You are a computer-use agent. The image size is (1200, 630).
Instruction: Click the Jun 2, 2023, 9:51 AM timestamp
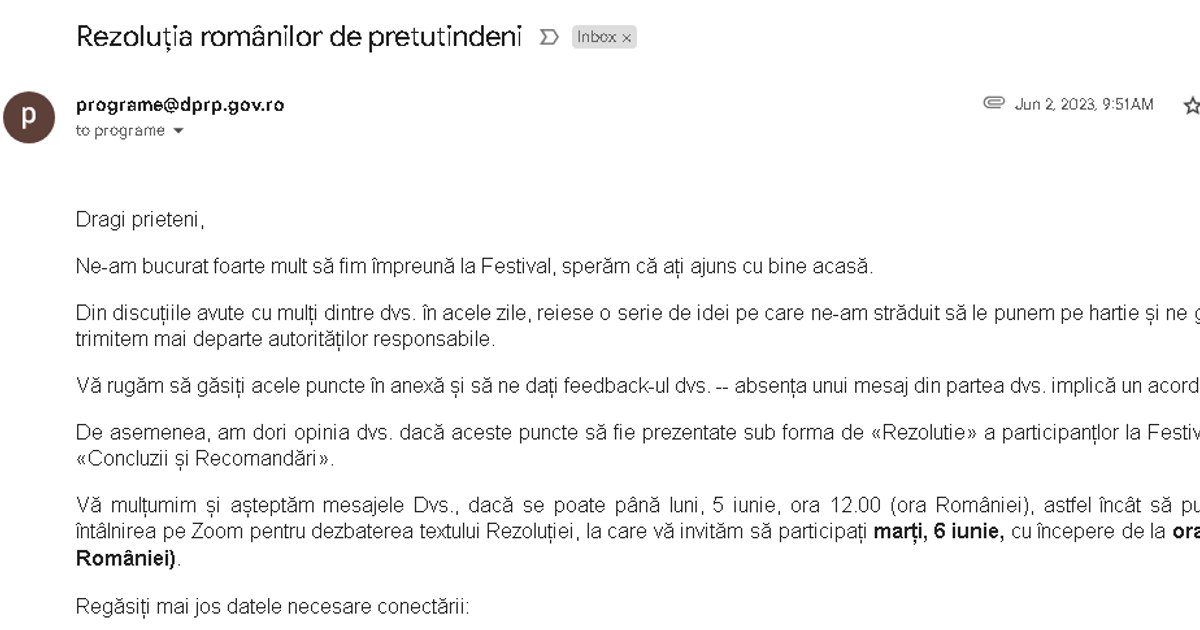(x=1084, y=104)
